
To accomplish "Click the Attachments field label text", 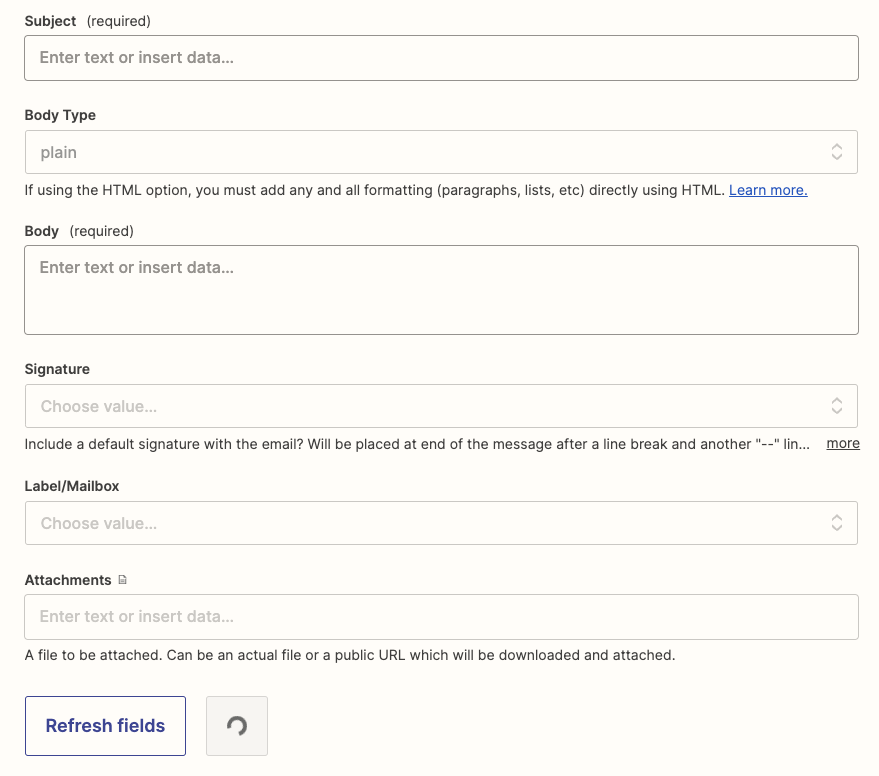I will pyautogui.click(x=68, y=580).
